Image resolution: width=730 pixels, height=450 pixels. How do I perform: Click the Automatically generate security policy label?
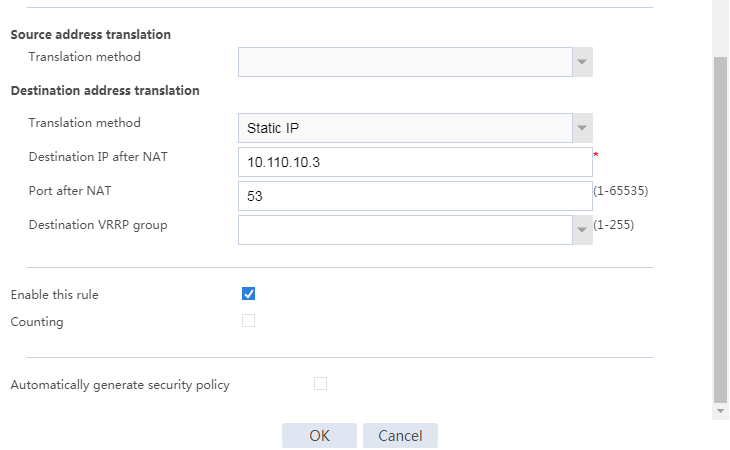(120, 385)
